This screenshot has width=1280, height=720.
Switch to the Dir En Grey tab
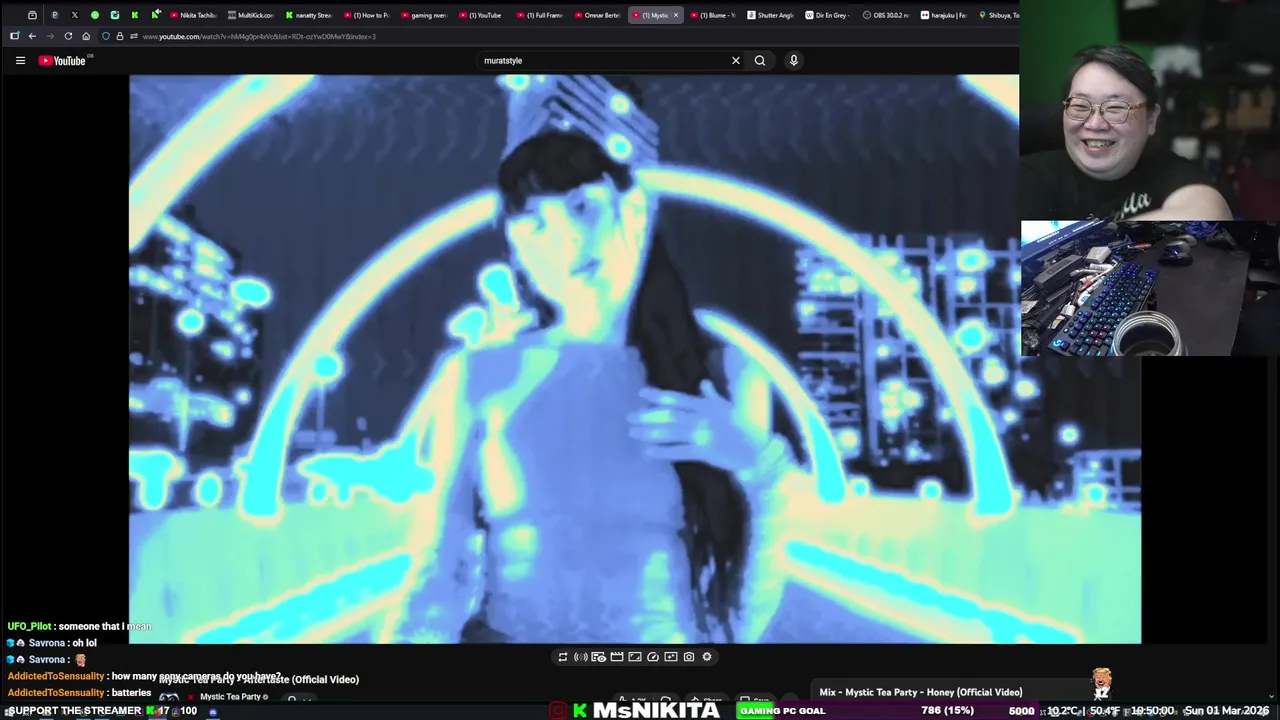tap(830, 15)
